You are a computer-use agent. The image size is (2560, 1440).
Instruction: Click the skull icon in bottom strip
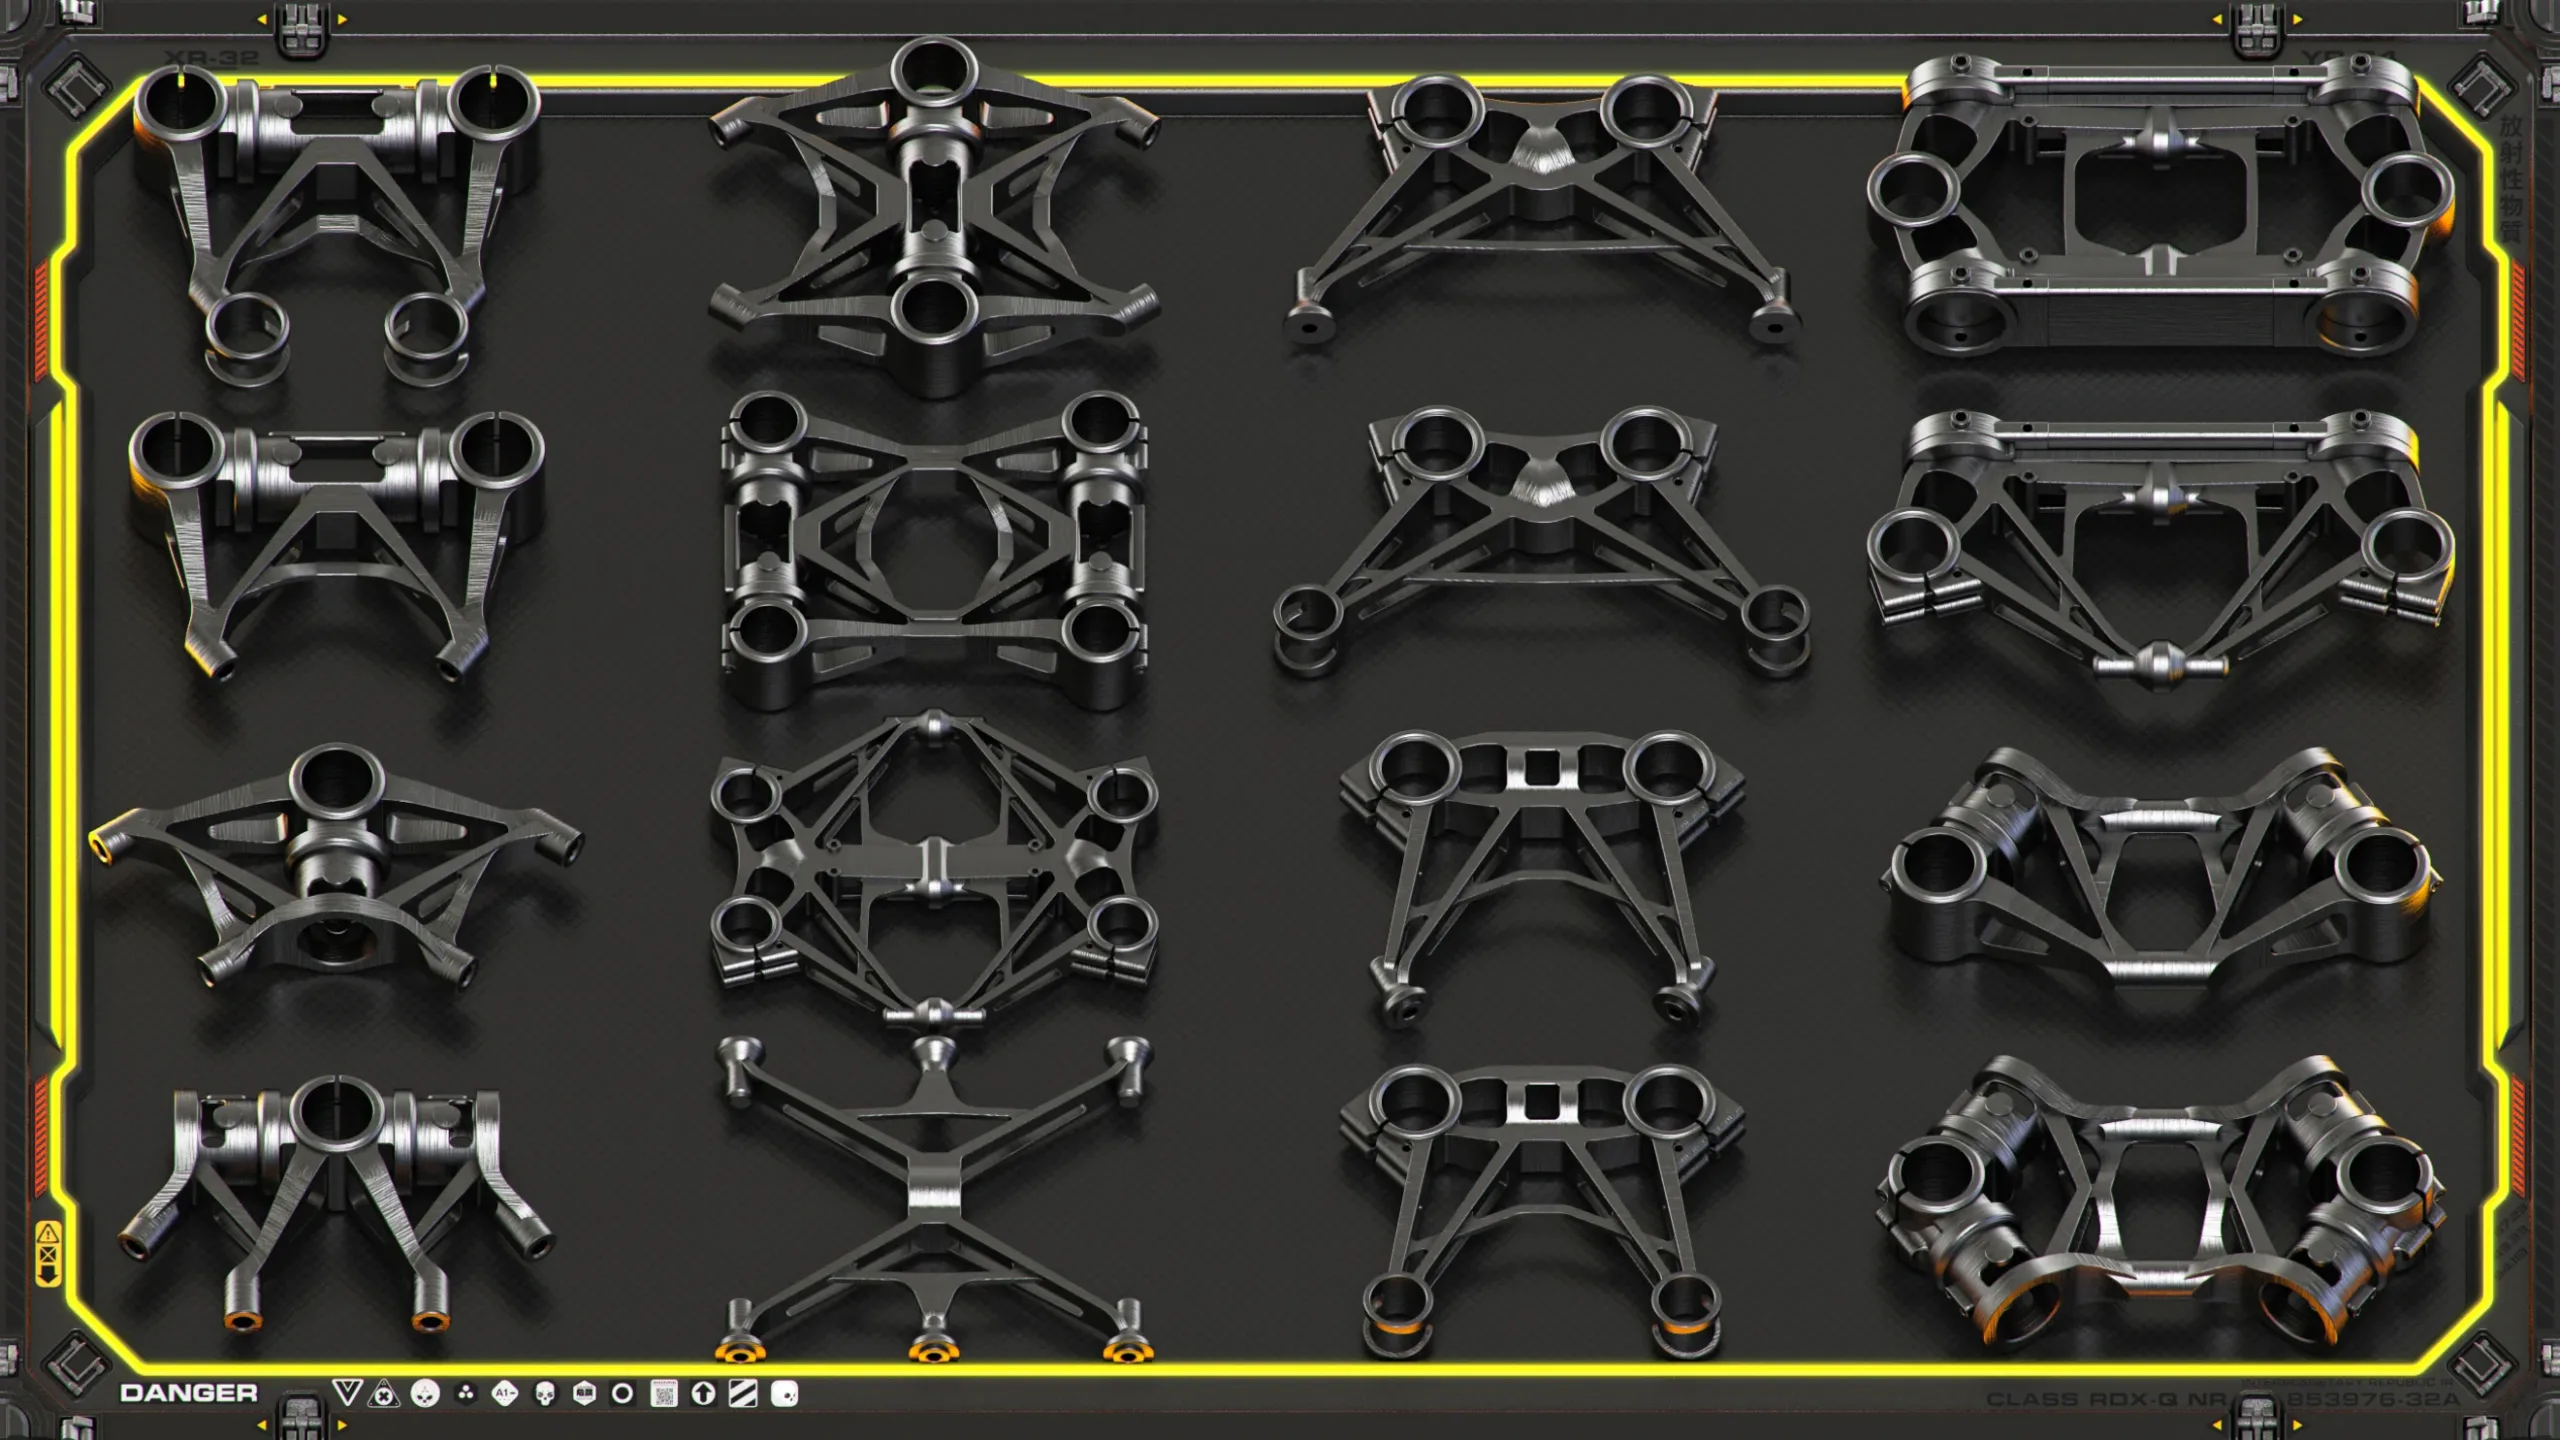pyautogui.click(x=545, y=1394)
